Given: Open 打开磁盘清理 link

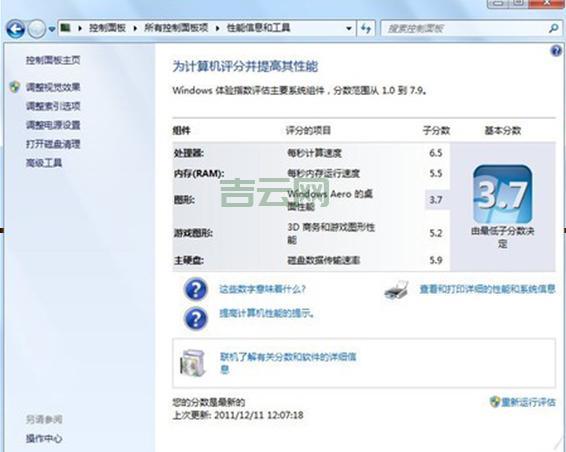Looking at the screenshot, I should [53, 144].
